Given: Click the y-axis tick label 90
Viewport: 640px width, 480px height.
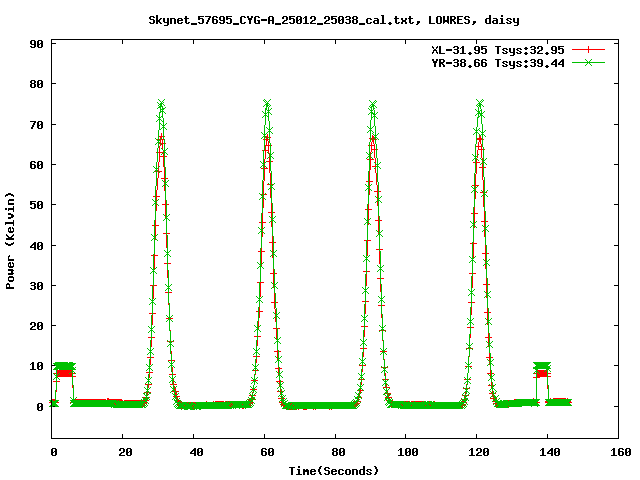Looking at the screenshot, I should point(36,44).
